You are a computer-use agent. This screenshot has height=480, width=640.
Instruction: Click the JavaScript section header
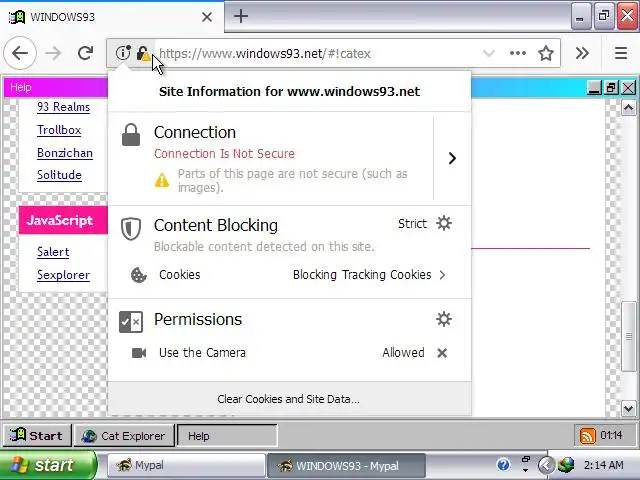pyautogui.click(x=63, y=220)
